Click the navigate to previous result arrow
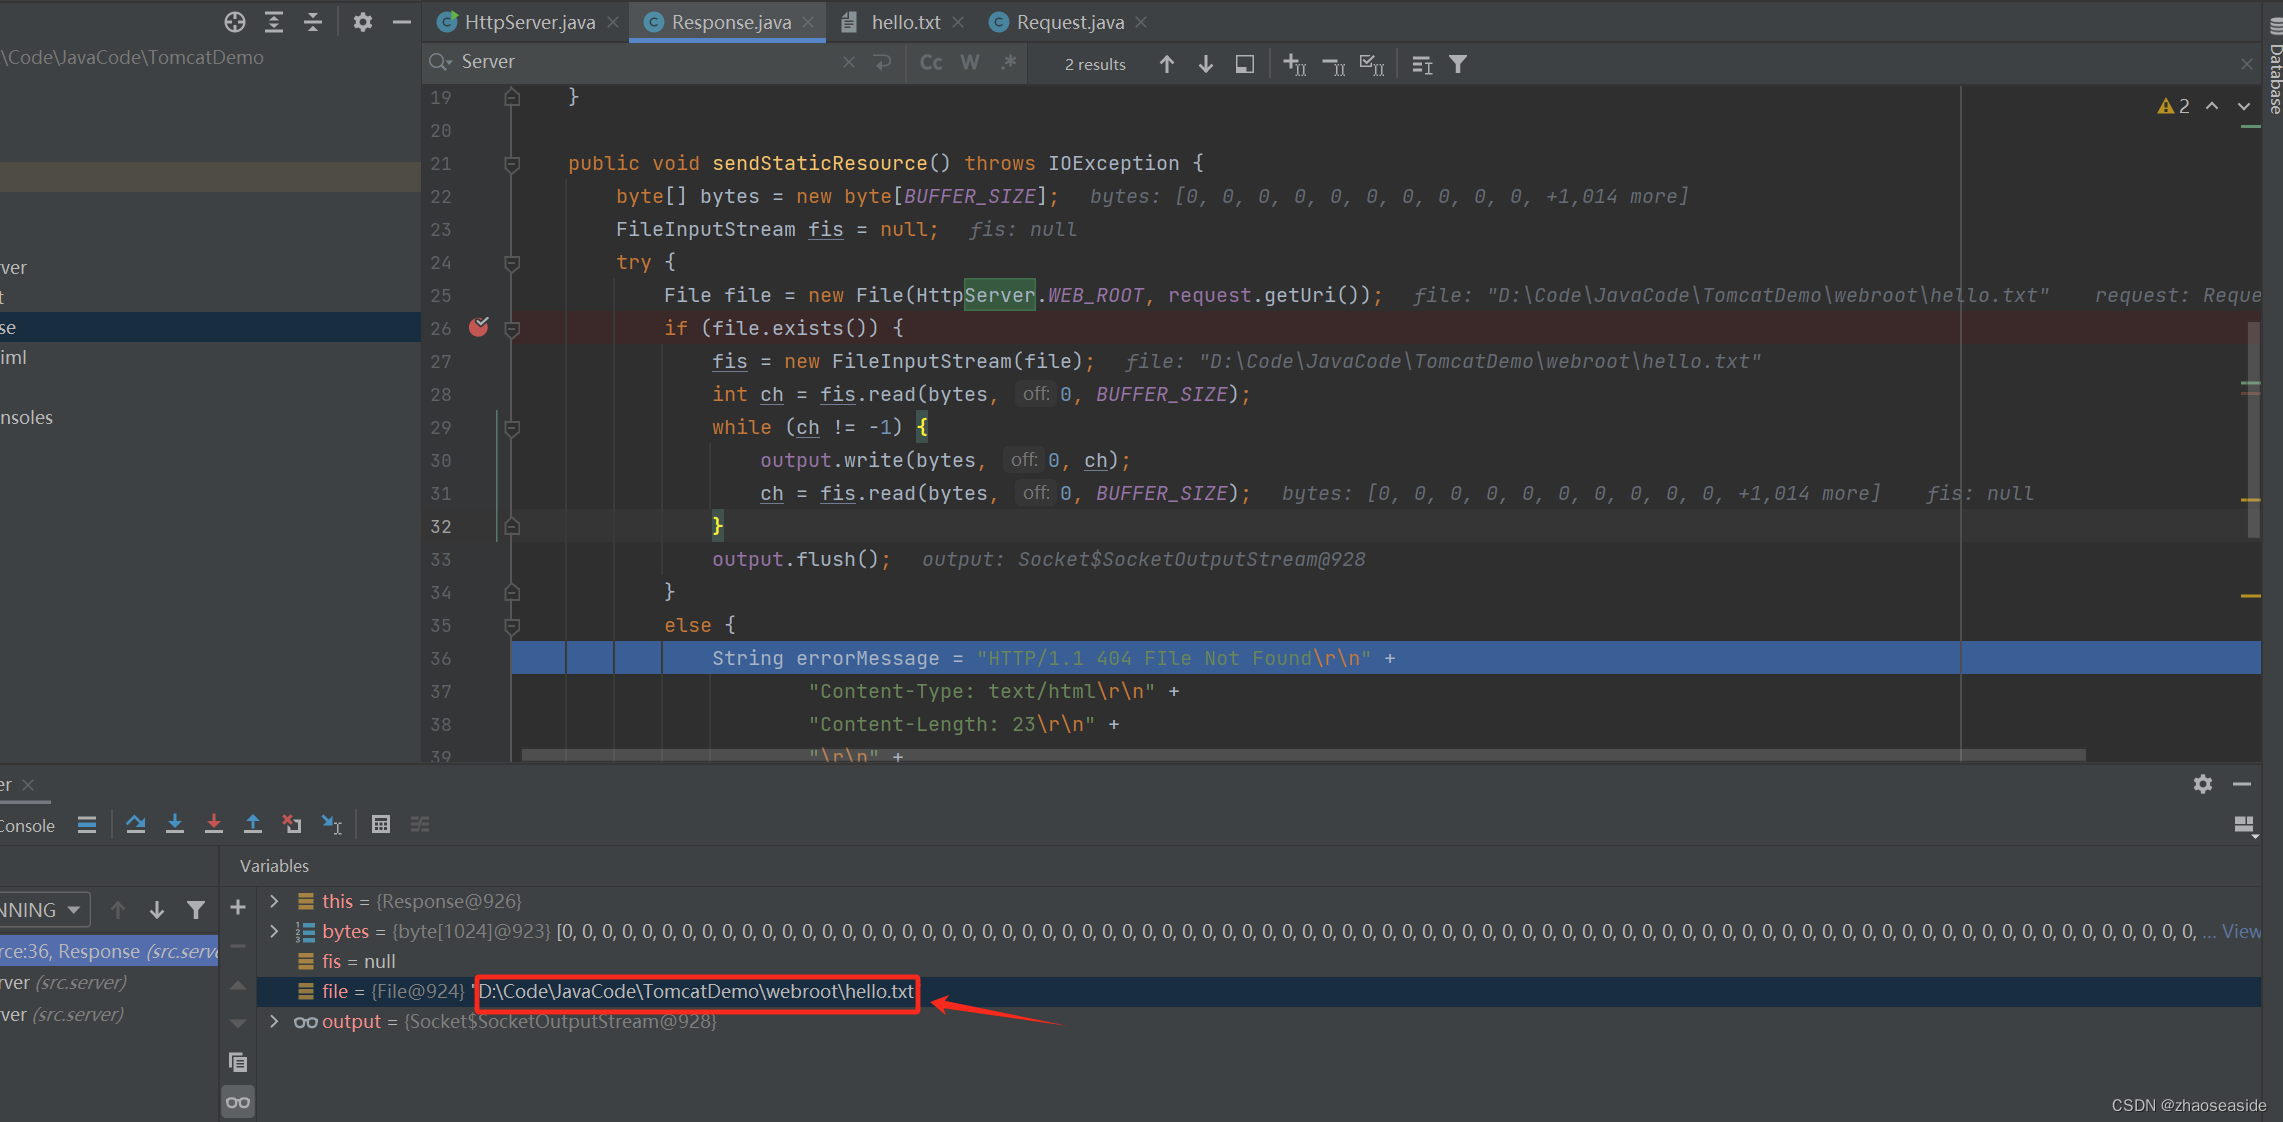This screenshot has width=2283, height=1122. pos(1166,65)
